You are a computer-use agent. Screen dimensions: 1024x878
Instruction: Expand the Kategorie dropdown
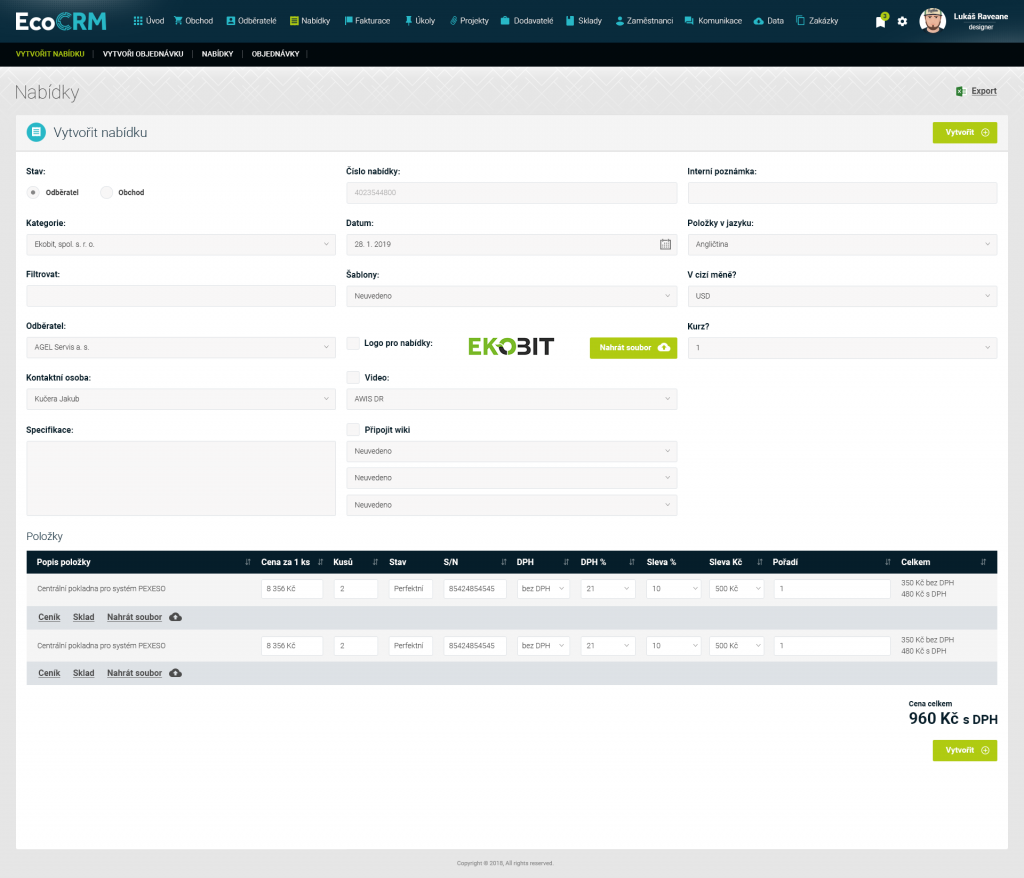pos(181,244)
